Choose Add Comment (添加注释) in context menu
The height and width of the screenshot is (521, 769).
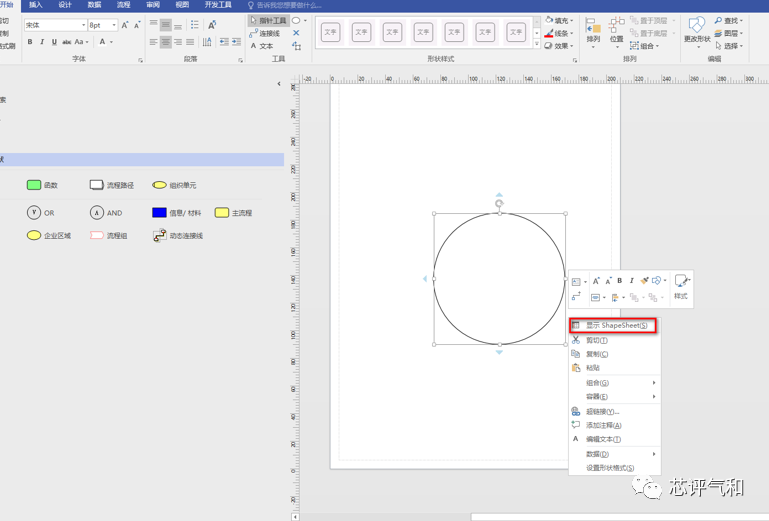tap(613, 425)
